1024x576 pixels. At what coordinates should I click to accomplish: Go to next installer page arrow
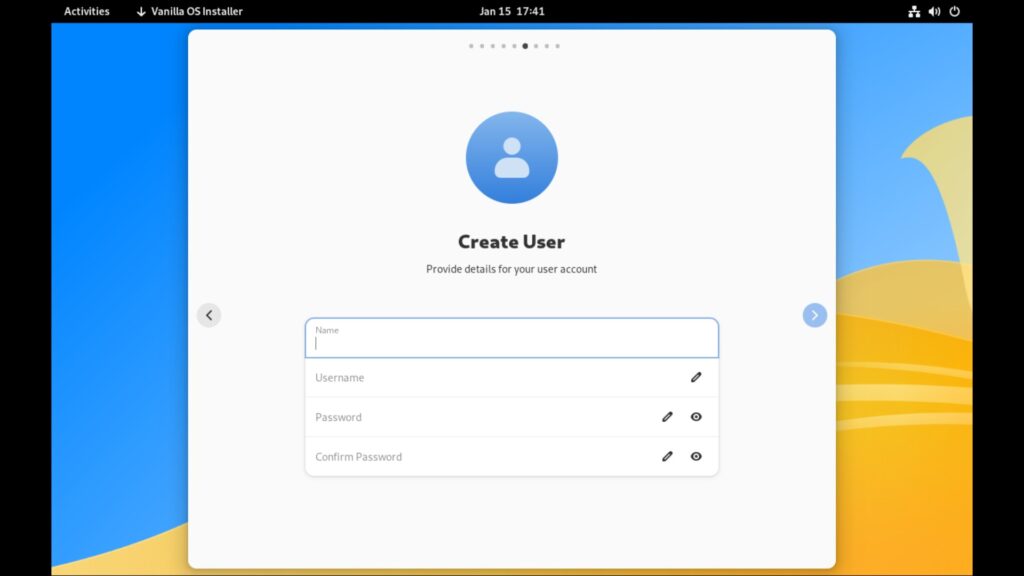click(814, 315)
